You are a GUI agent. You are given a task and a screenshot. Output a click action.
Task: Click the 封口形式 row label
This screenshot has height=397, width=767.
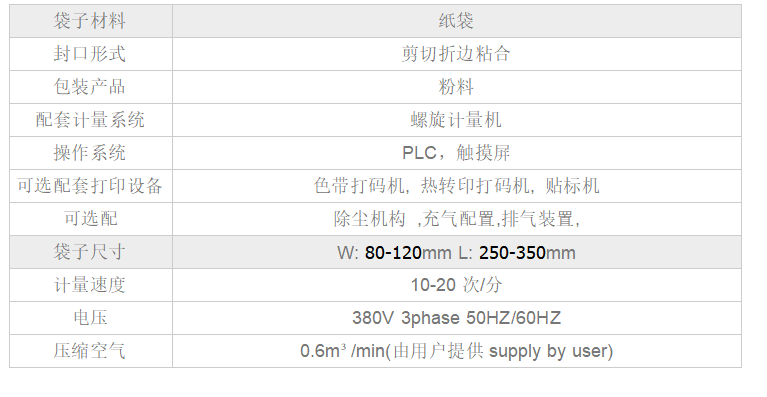(x=90, y=54)
